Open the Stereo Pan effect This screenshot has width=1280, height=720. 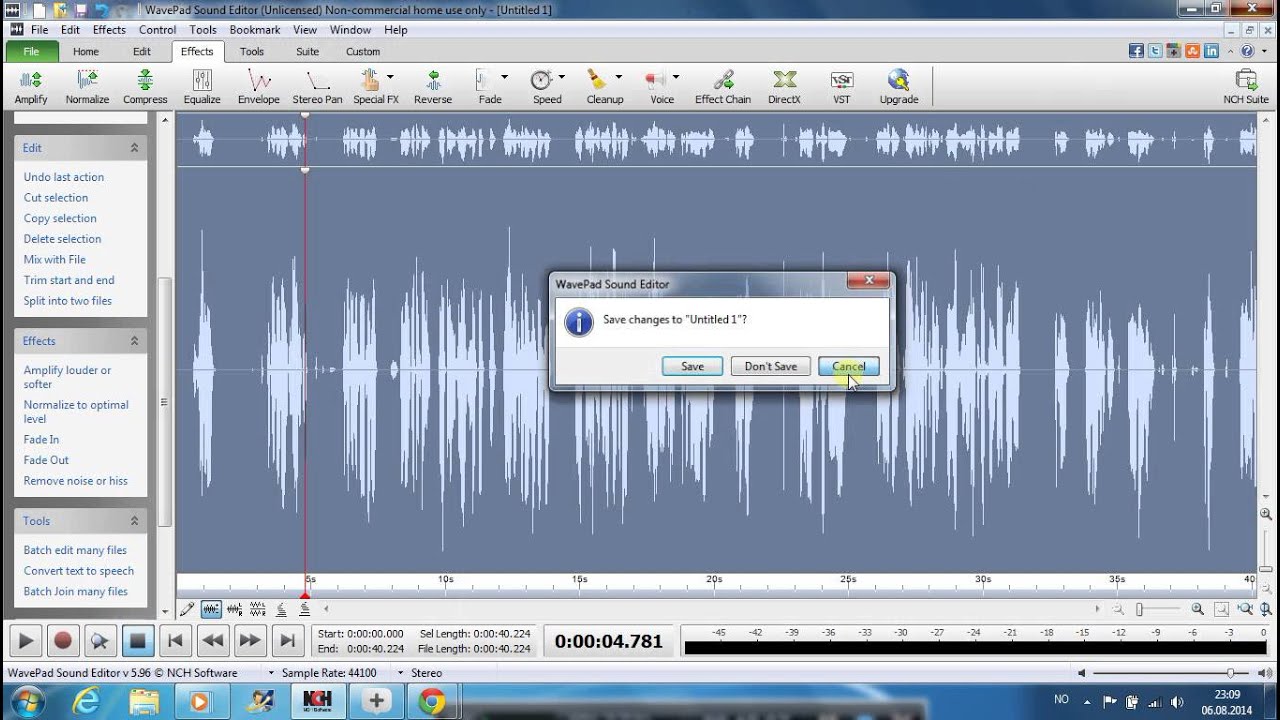317,87
